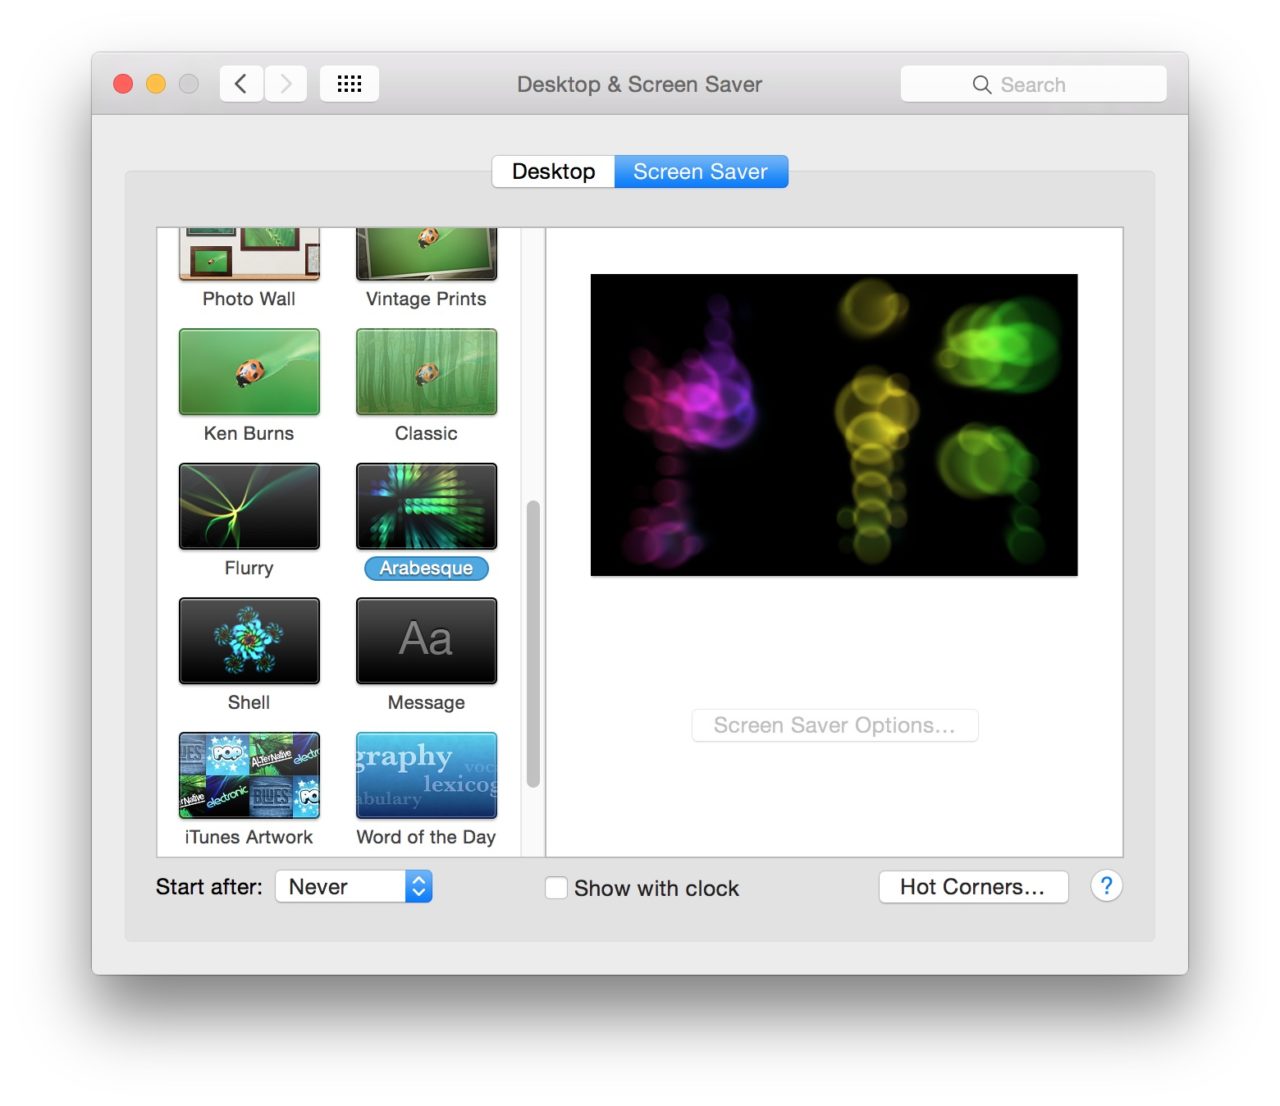Image resolution: width=1280 pixels, height=1106 pixels.
Task: Choose the Ken Burns screen saver thumbnail
Action: 249,372
